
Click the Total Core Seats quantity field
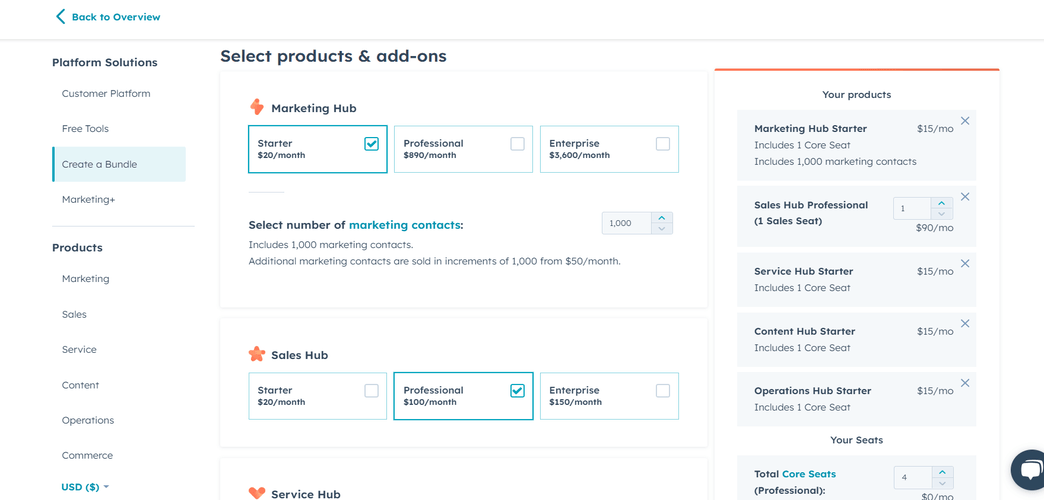click(x=912, y=477)
